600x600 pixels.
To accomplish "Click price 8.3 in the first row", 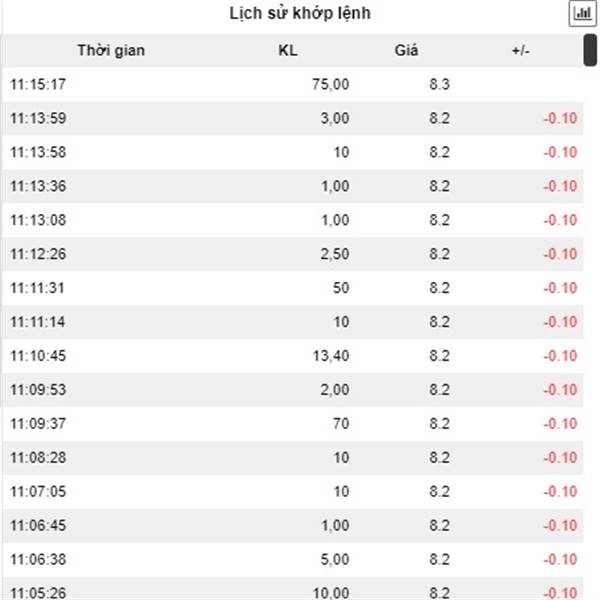I will 439,84.
